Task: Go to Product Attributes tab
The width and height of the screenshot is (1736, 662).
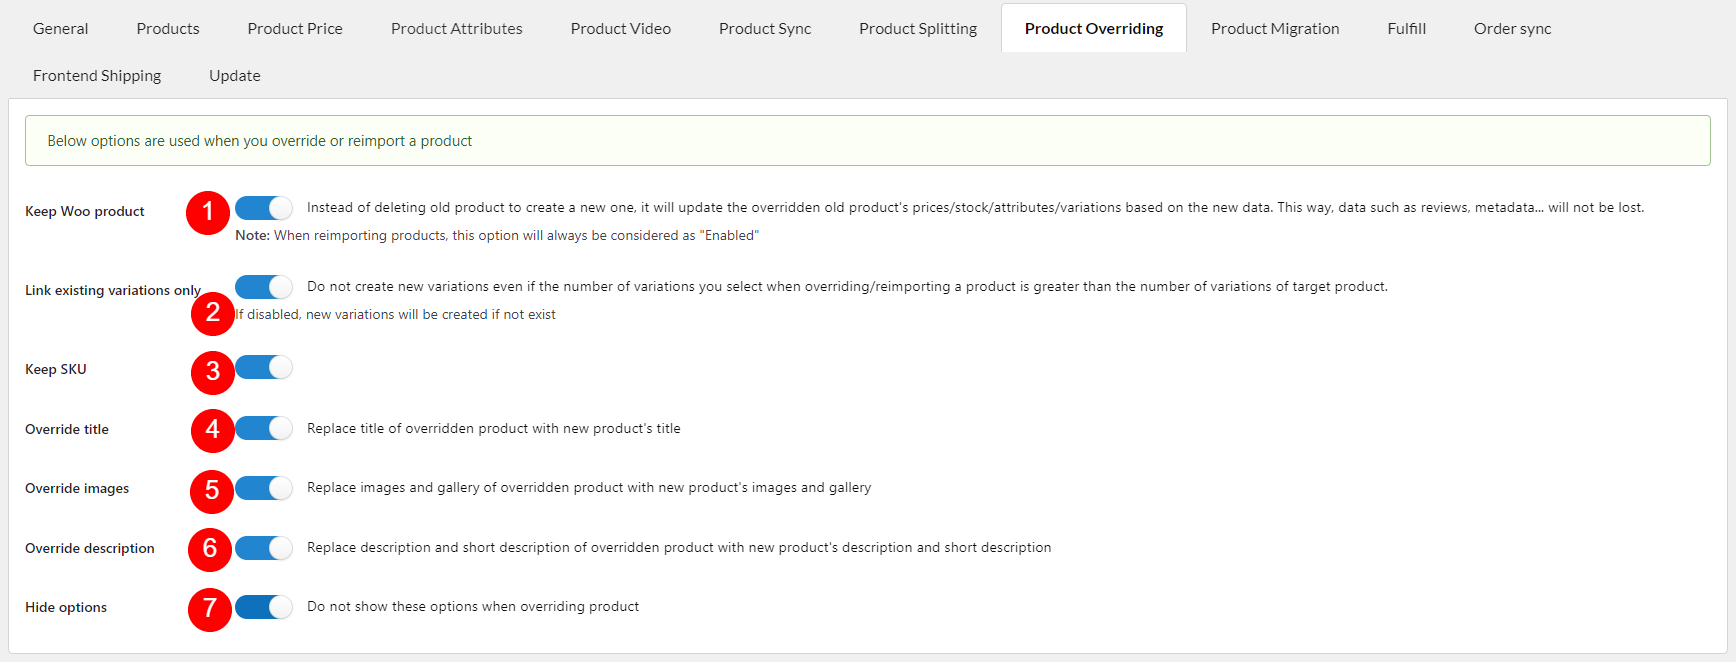Action: [457, 28]
